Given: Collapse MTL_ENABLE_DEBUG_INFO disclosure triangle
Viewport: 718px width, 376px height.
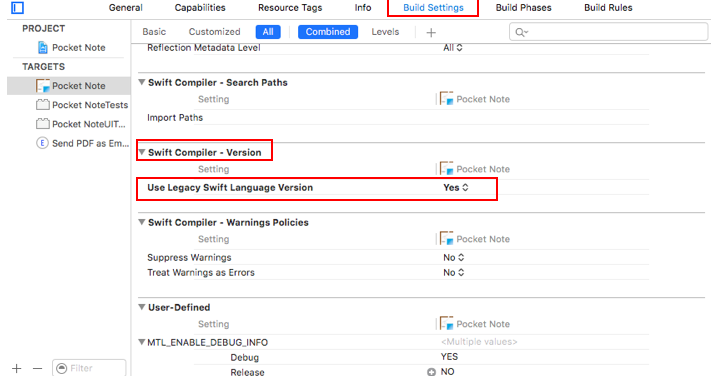Looking at the screenshot, I should coord(142,342).
